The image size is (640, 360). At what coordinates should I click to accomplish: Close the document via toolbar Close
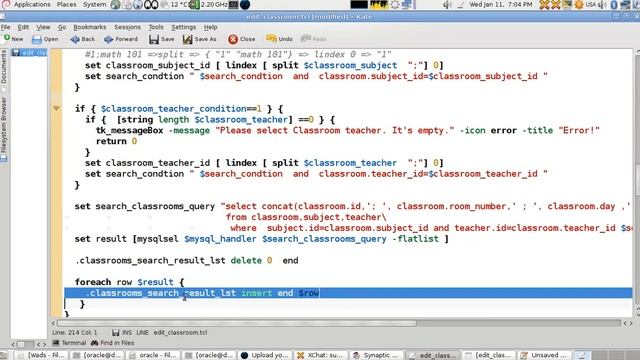point(242,39)
